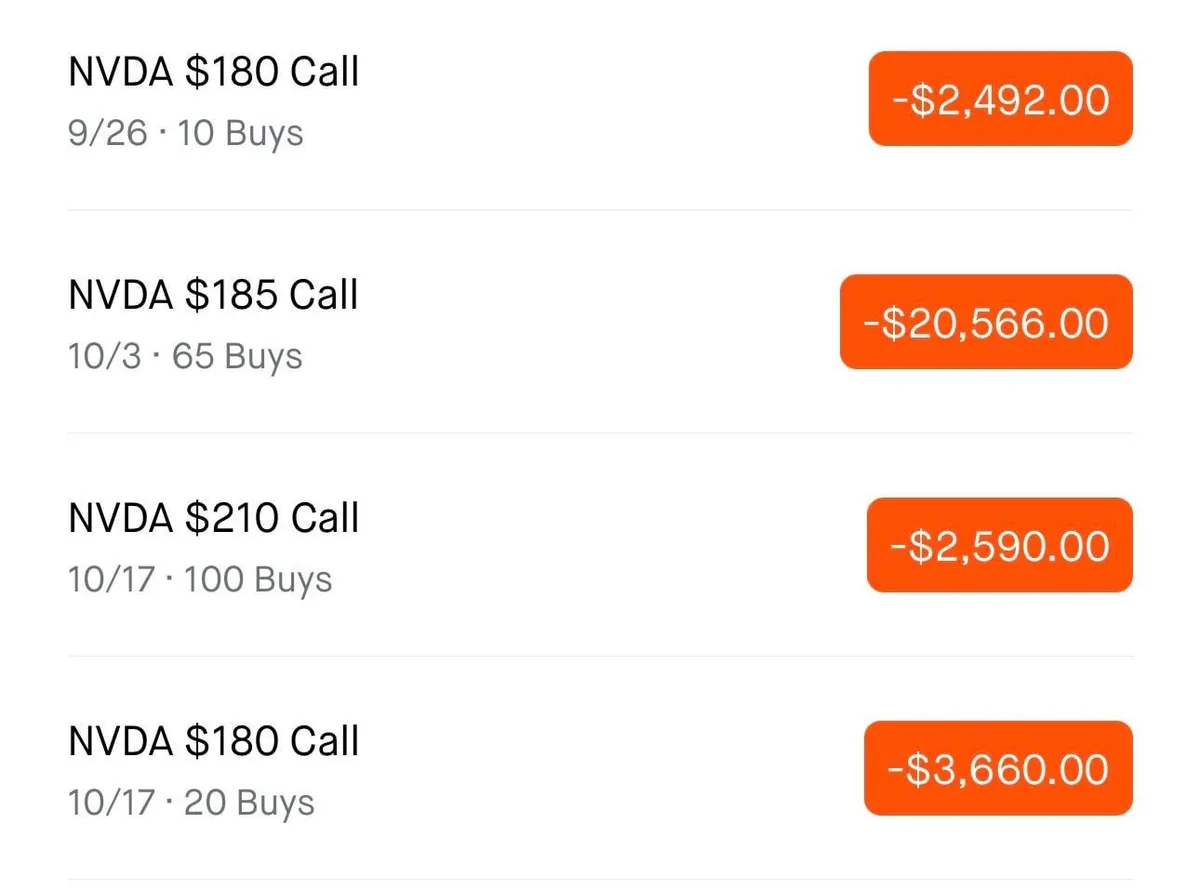
Task: Tap the 10/17 · 20 Buys detail line
Action: click(190, 802)
